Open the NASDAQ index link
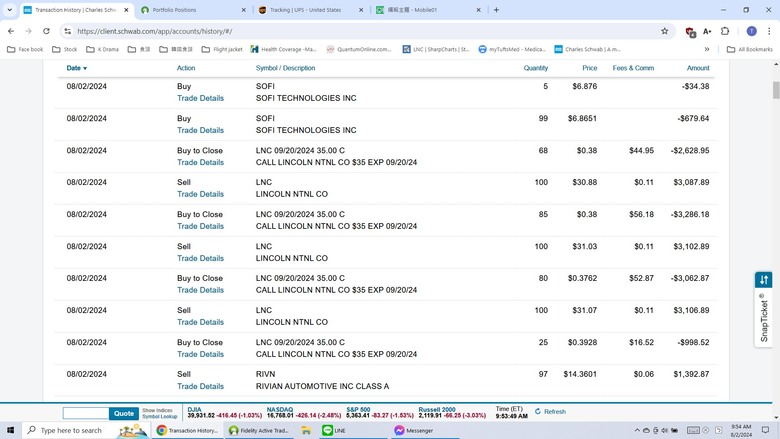This screenshot has height=439, width=780. 280,410
